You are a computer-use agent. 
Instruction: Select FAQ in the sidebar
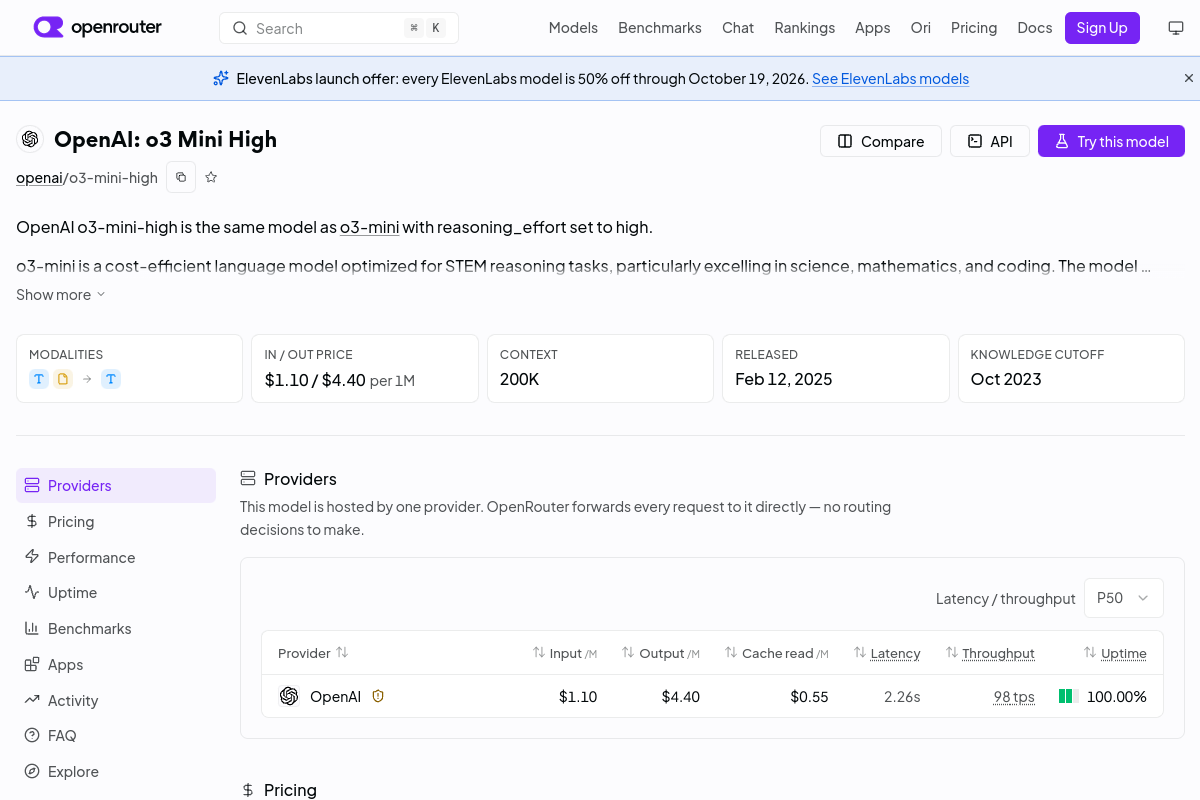tap(116, 735)
